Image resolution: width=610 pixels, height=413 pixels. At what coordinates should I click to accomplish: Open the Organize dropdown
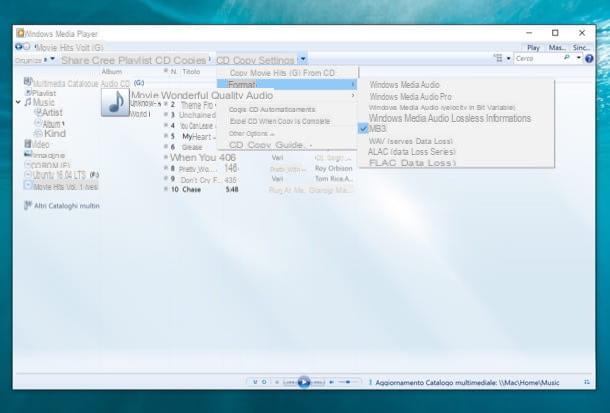[35, 60]
